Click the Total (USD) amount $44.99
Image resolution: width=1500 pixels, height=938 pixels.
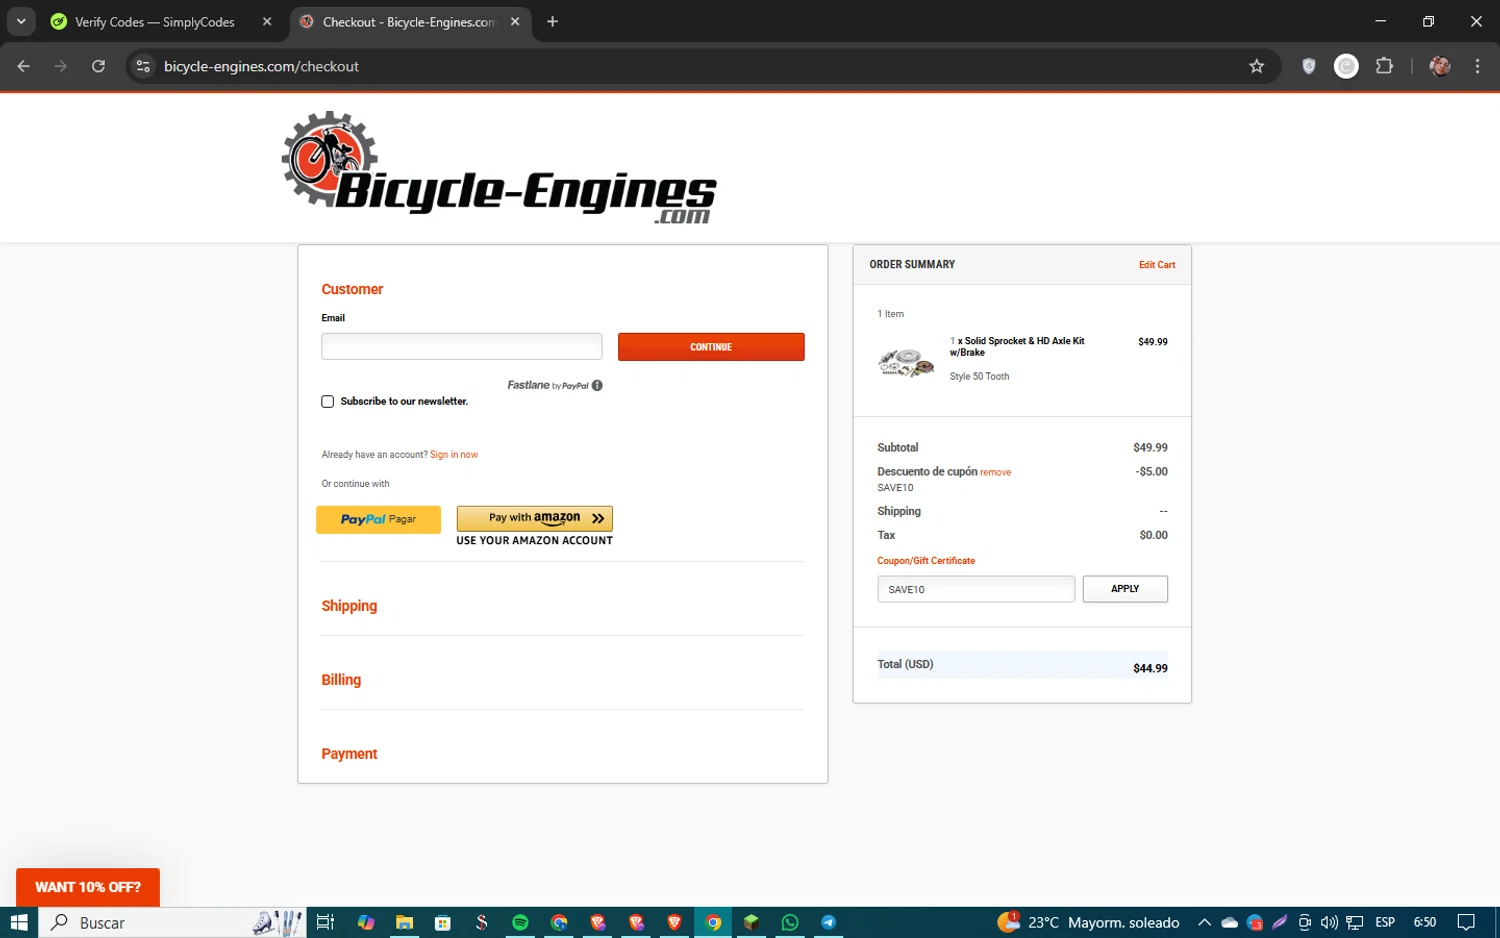pyautogui.click(x=1150, y=668)
